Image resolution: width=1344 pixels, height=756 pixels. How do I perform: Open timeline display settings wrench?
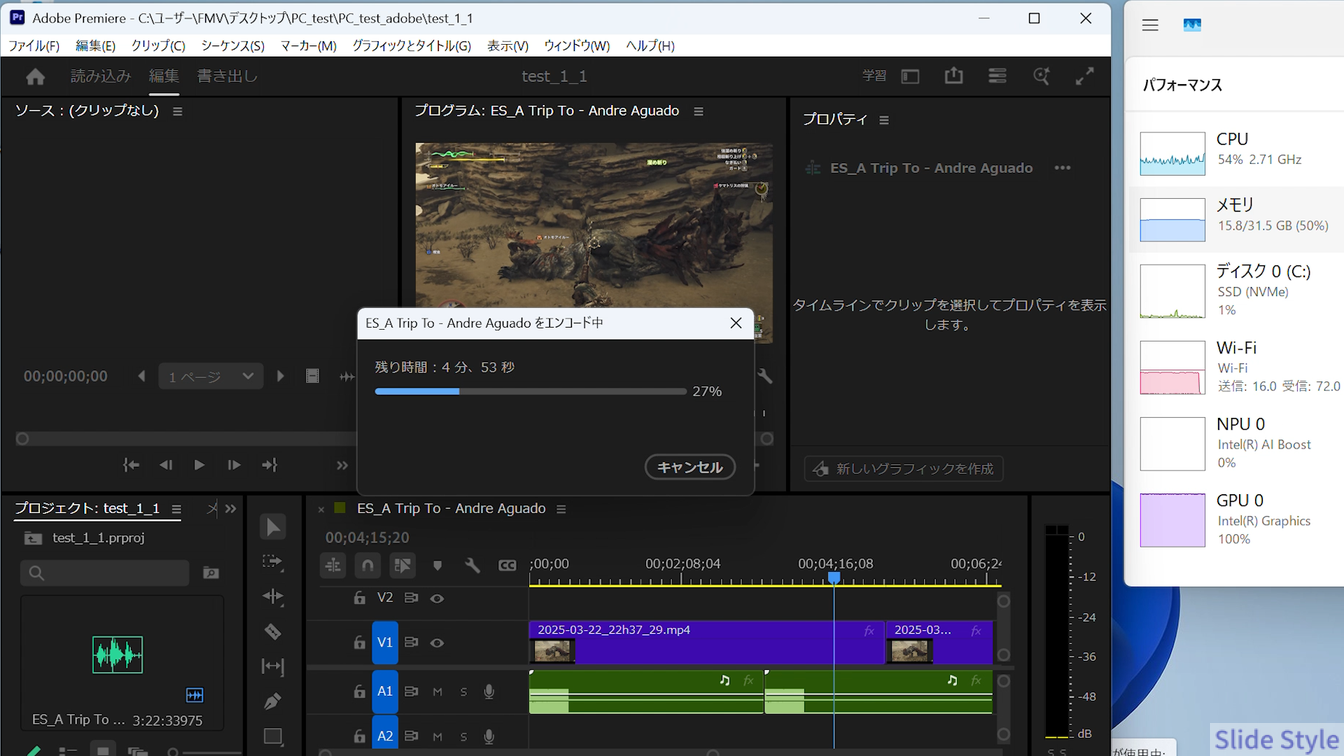472,566
